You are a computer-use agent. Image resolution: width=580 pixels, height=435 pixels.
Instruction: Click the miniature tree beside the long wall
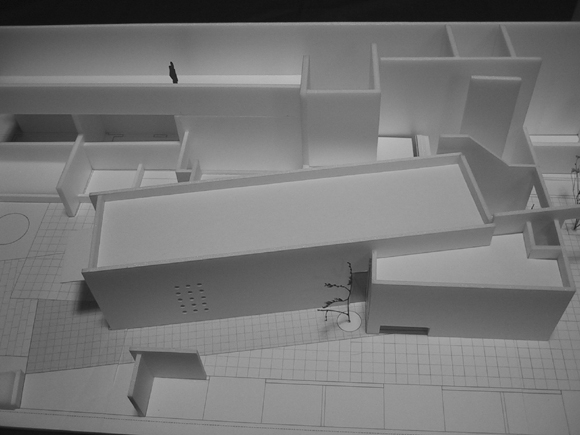(338, 293)
